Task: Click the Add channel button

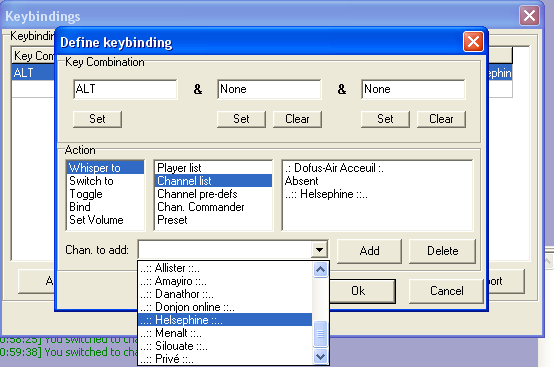Action: [x=369, y=251]
